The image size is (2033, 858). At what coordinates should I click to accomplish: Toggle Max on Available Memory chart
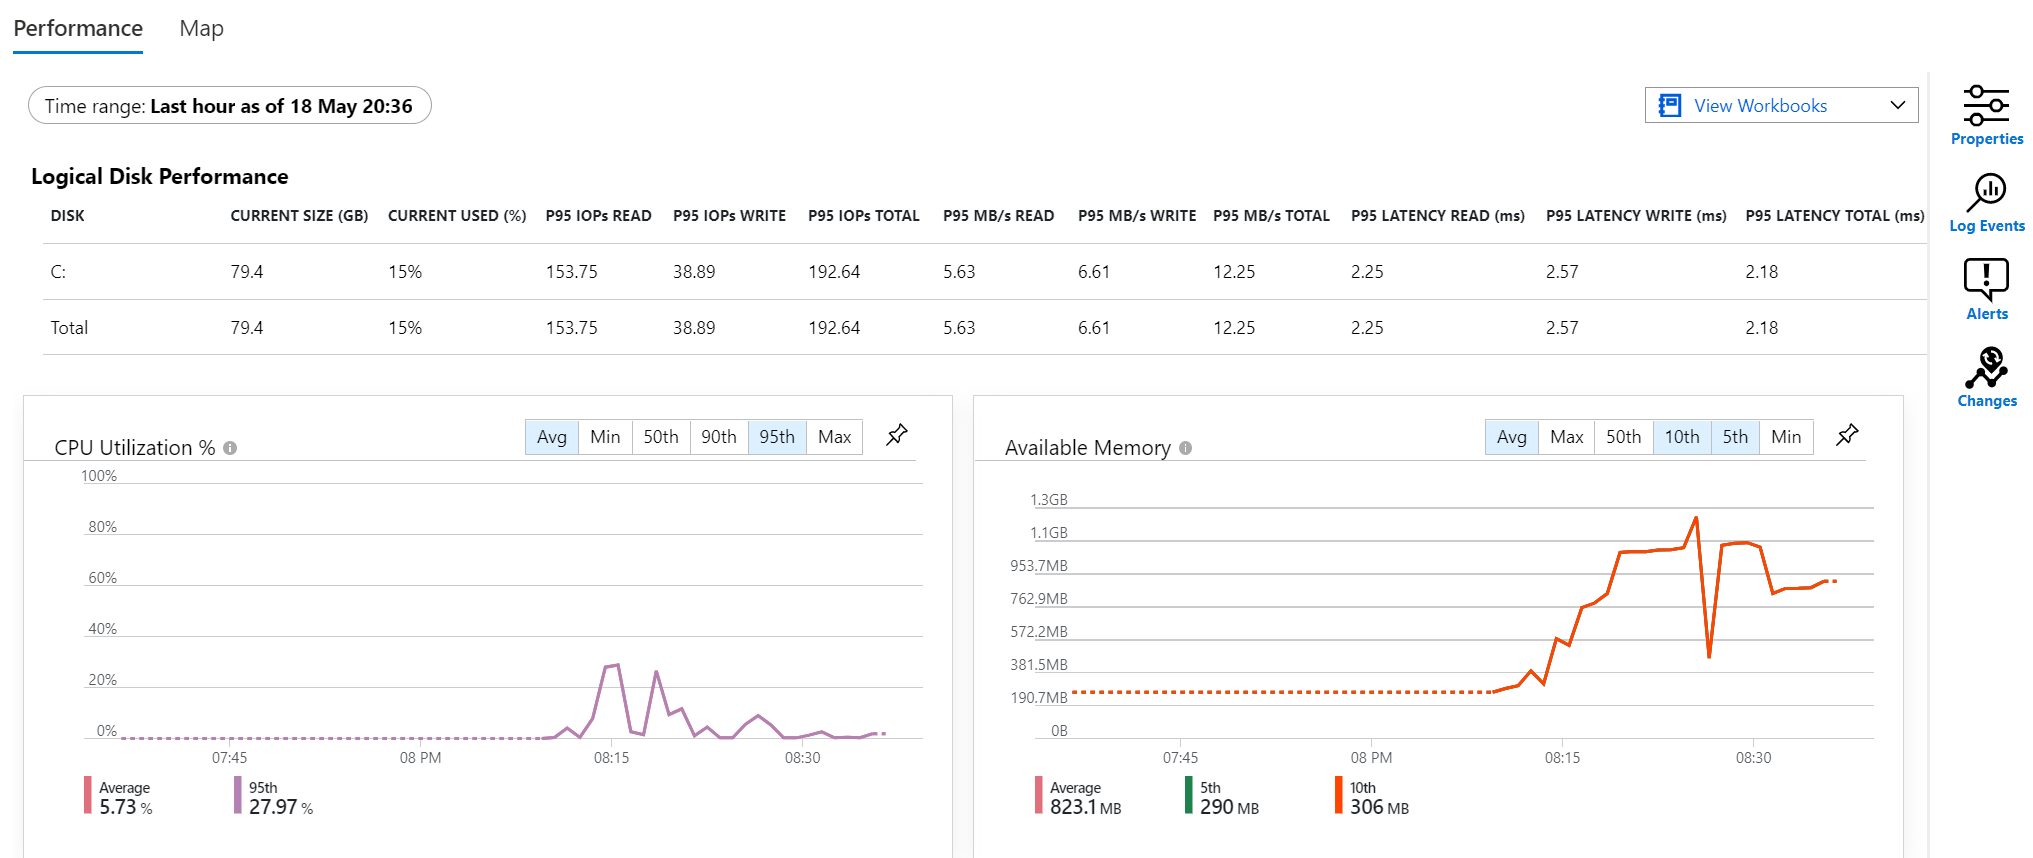click(x=1566, y=437)
